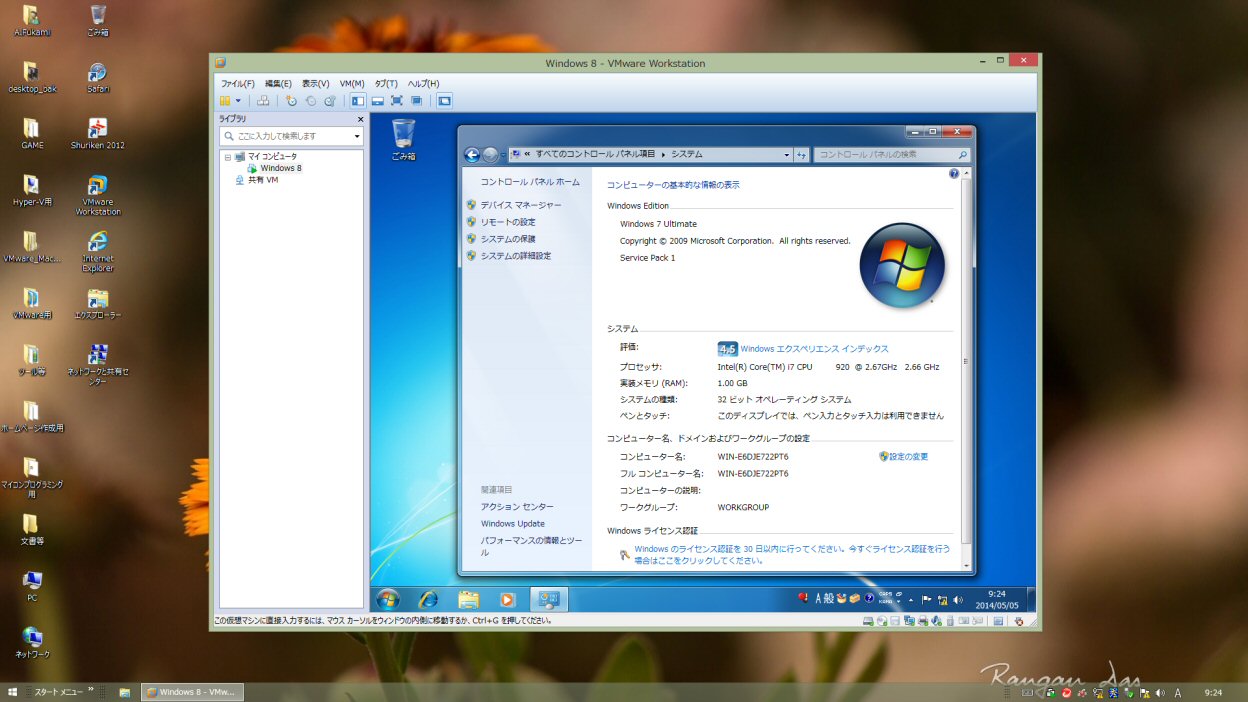This screenshot has width=1248, height=702.
Task: Switch to Unity mode toolbar icon
Action: [416, 101]
